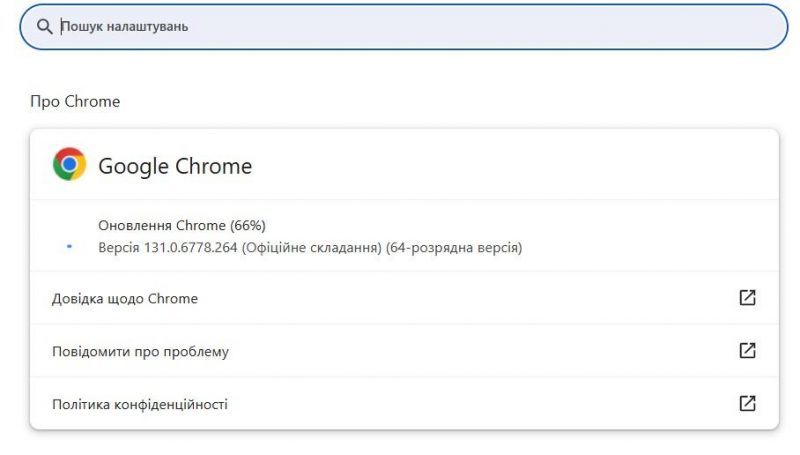
Task: Click the Офіційне складання build text
Action: coord(312,247)
